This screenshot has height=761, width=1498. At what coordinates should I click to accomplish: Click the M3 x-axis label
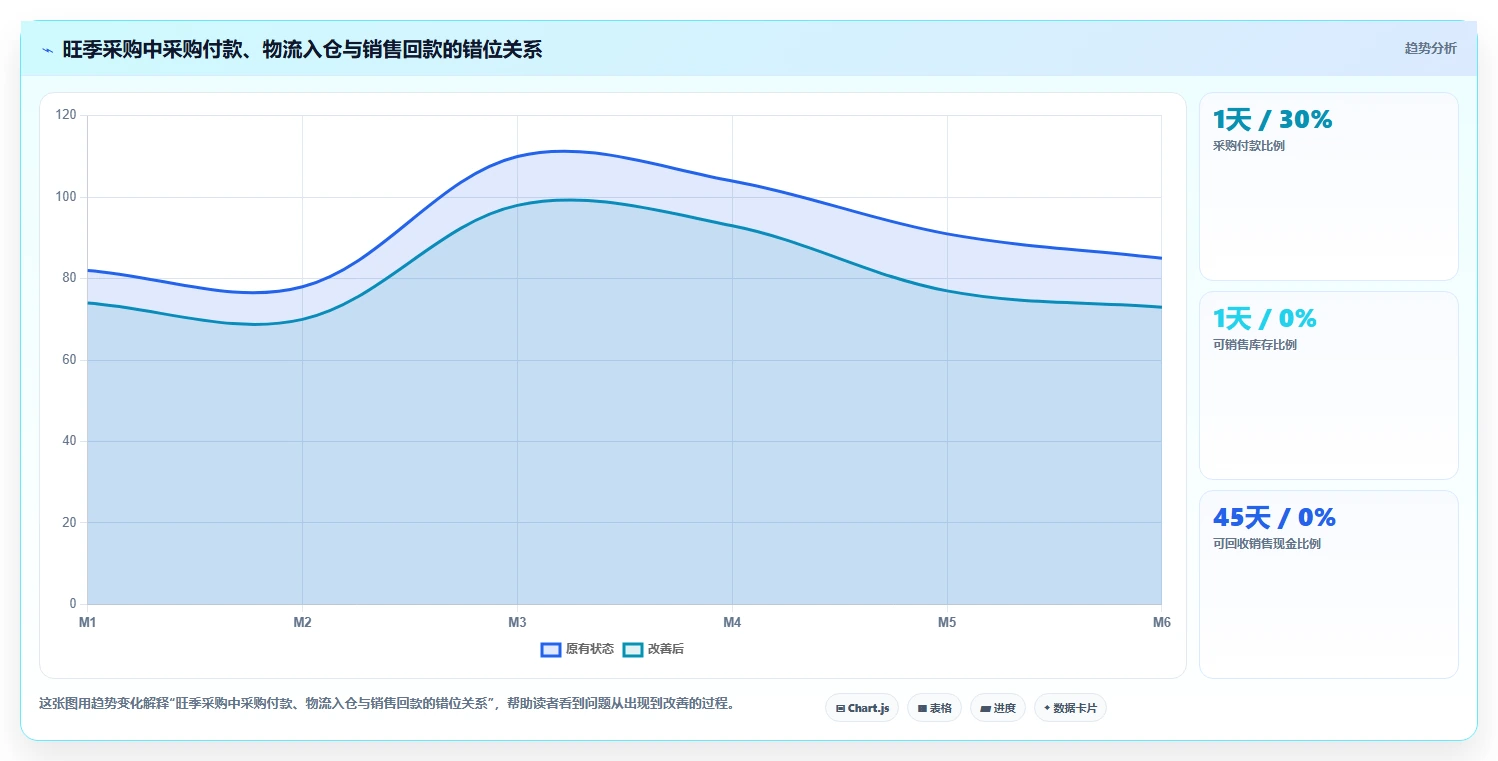[517, 623]
